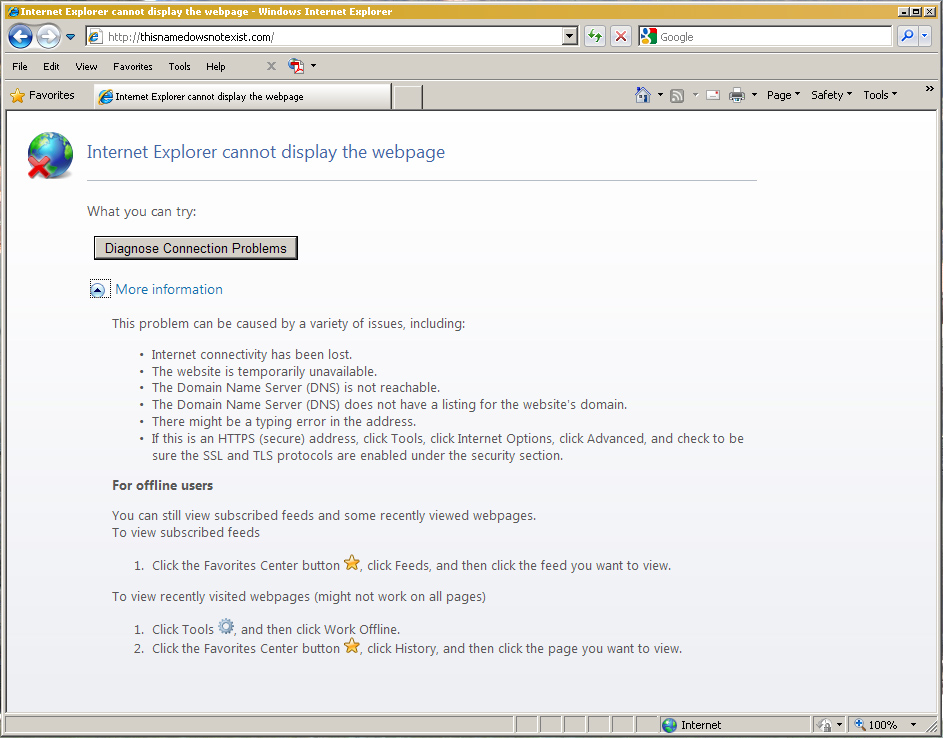Open the Tools menu in menu bar
The image size is (943, 738).
pyautogui.click(x=179, y=66)
